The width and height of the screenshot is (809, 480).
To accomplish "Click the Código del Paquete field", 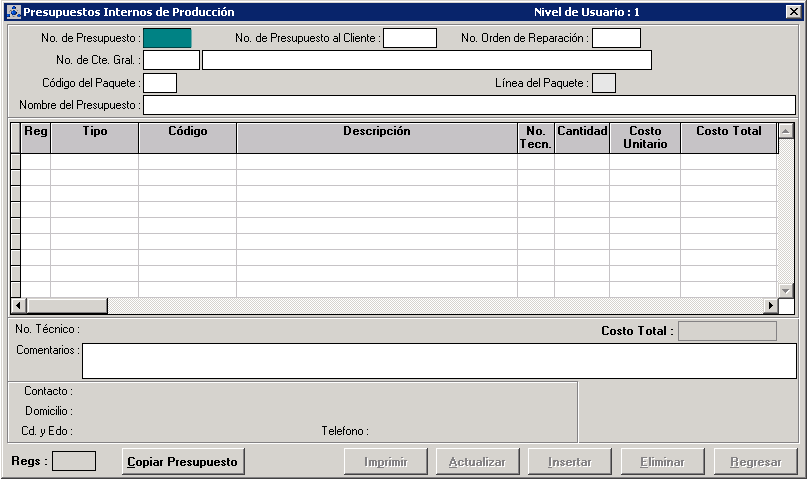I will 160,83.
